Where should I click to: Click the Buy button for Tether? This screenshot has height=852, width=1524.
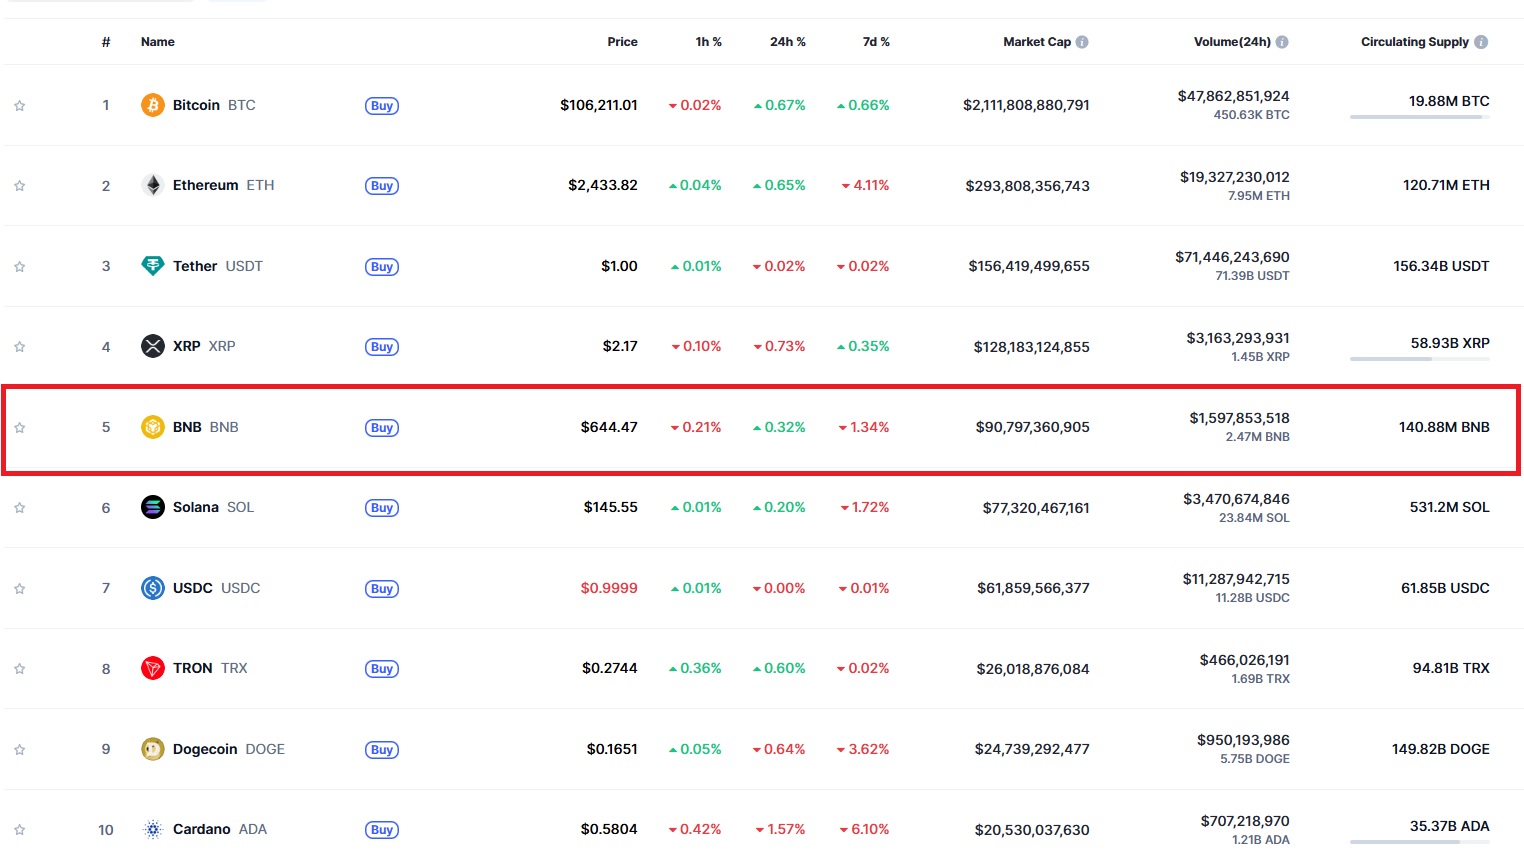[382, 266]
